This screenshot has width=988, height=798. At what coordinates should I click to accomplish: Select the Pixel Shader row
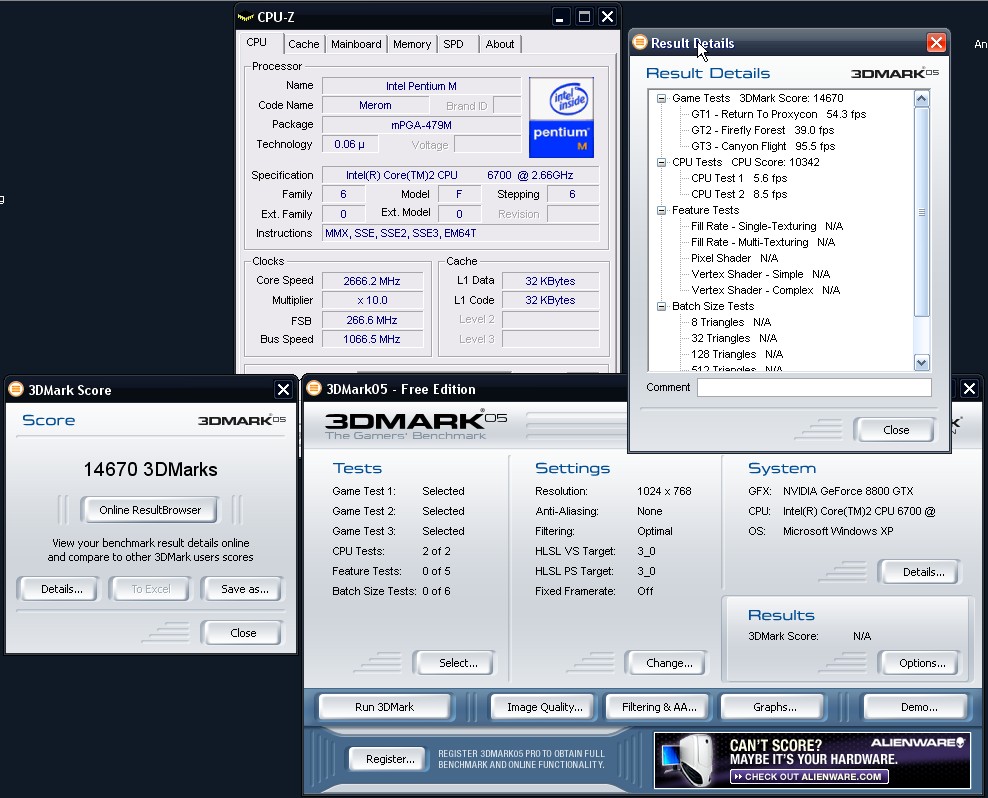(735, 258)
